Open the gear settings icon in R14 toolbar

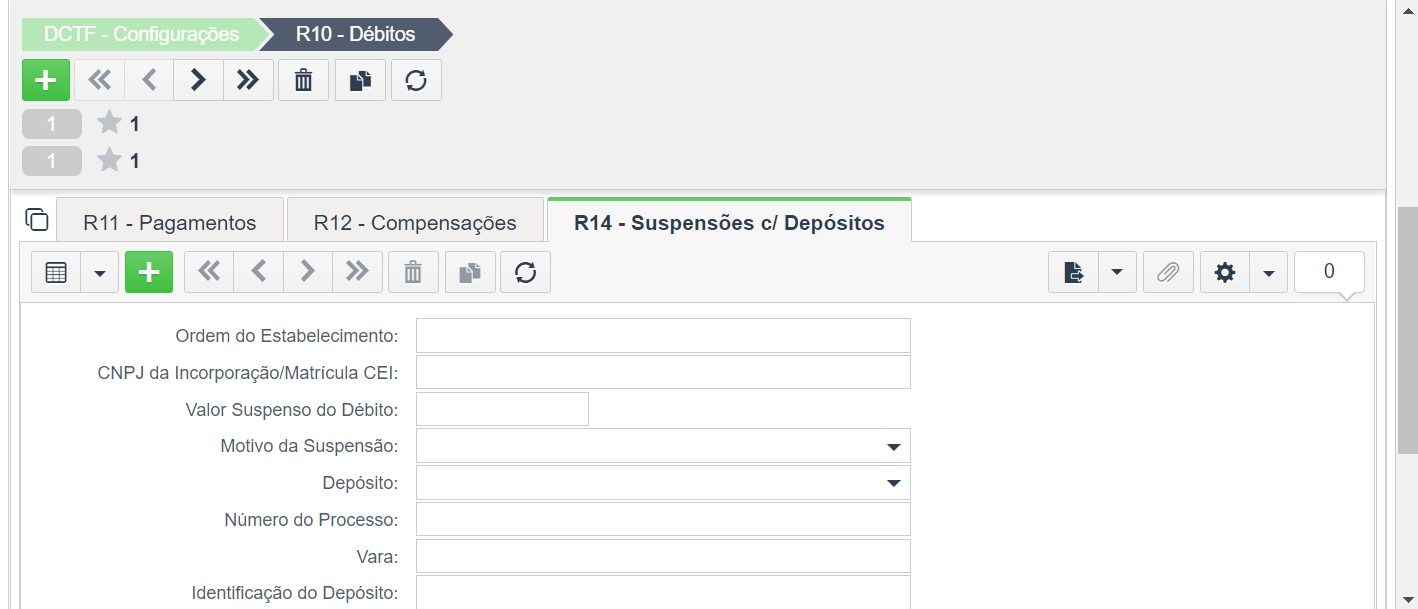click(1225, 272)
